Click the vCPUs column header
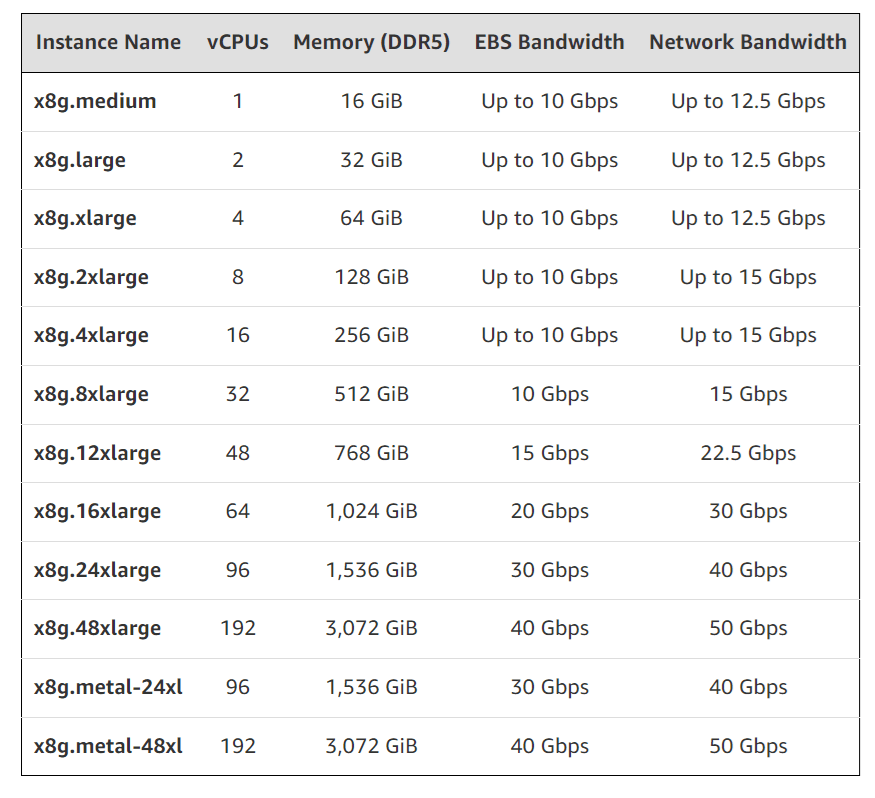Screen dimensions: 875x798 (238, 42)
